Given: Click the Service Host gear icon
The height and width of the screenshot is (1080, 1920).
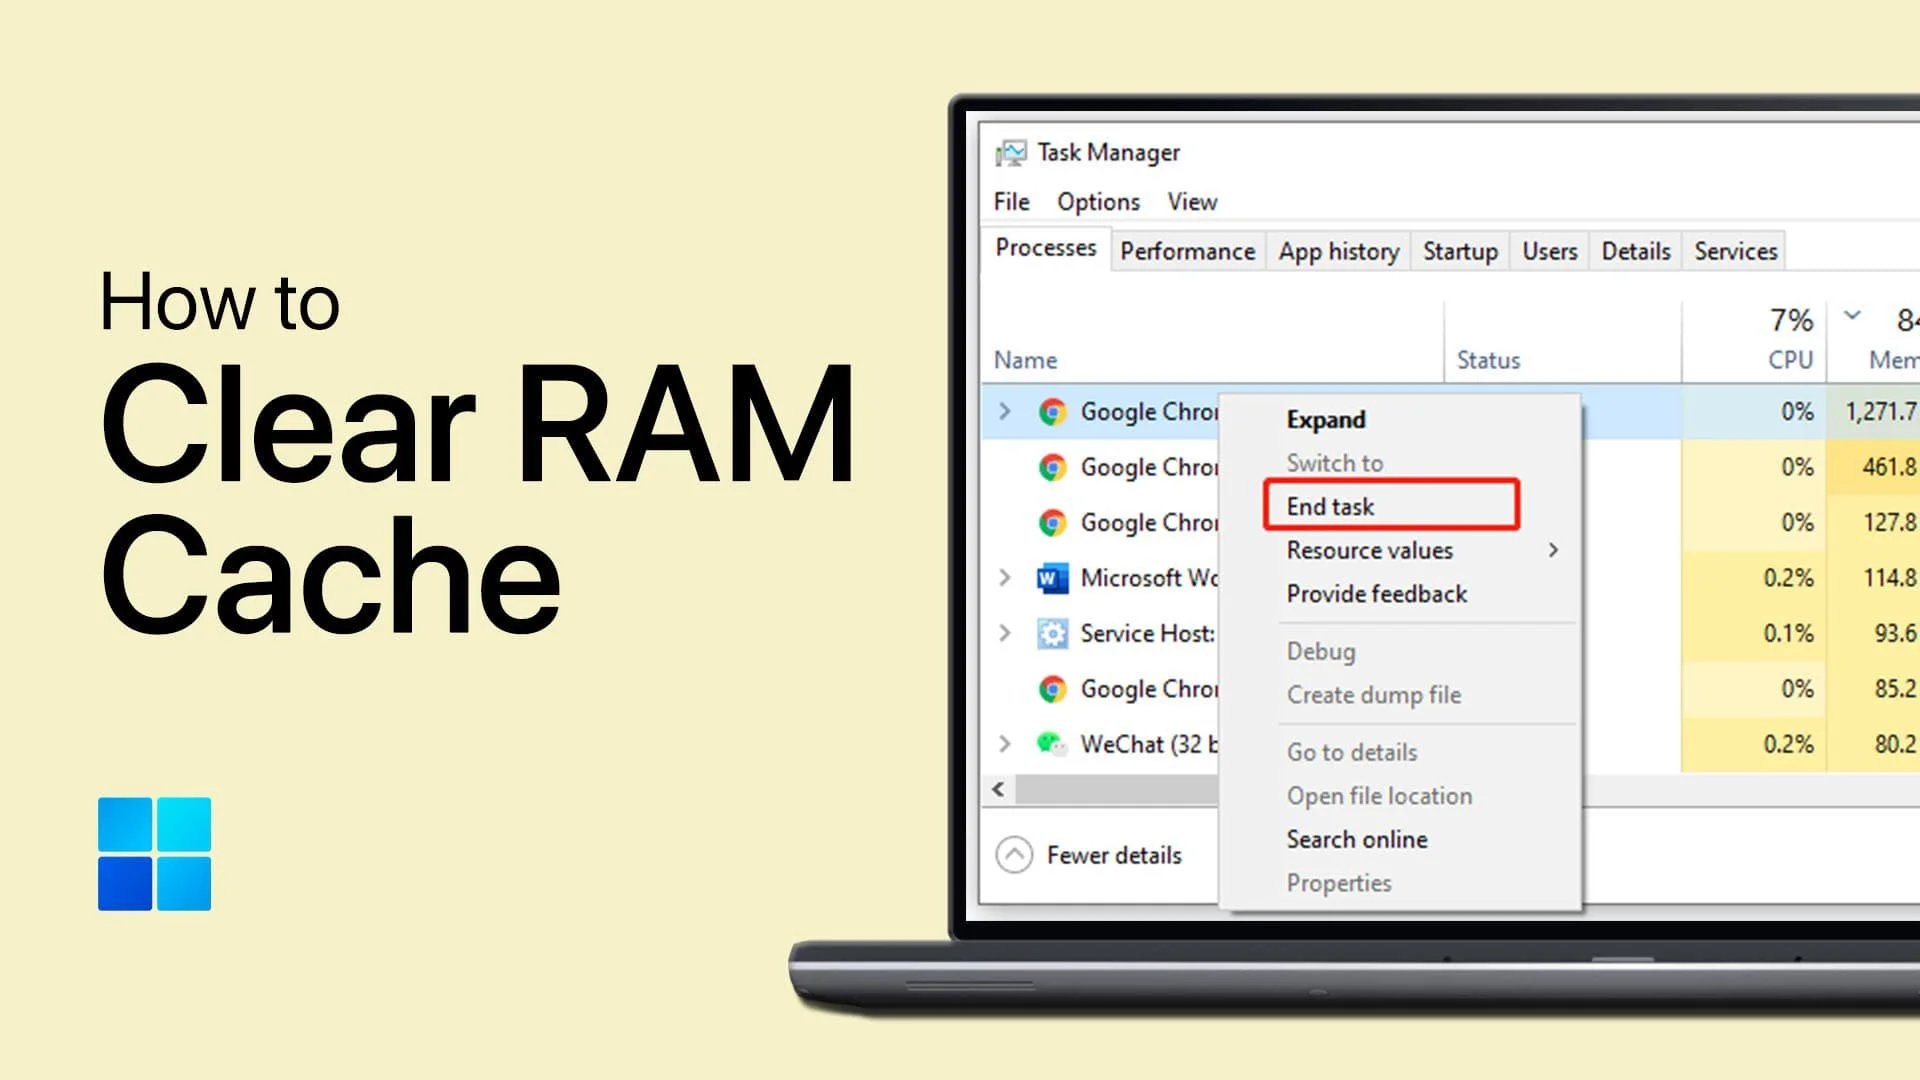Looking at the screenshot, I should coord(1051,634).
